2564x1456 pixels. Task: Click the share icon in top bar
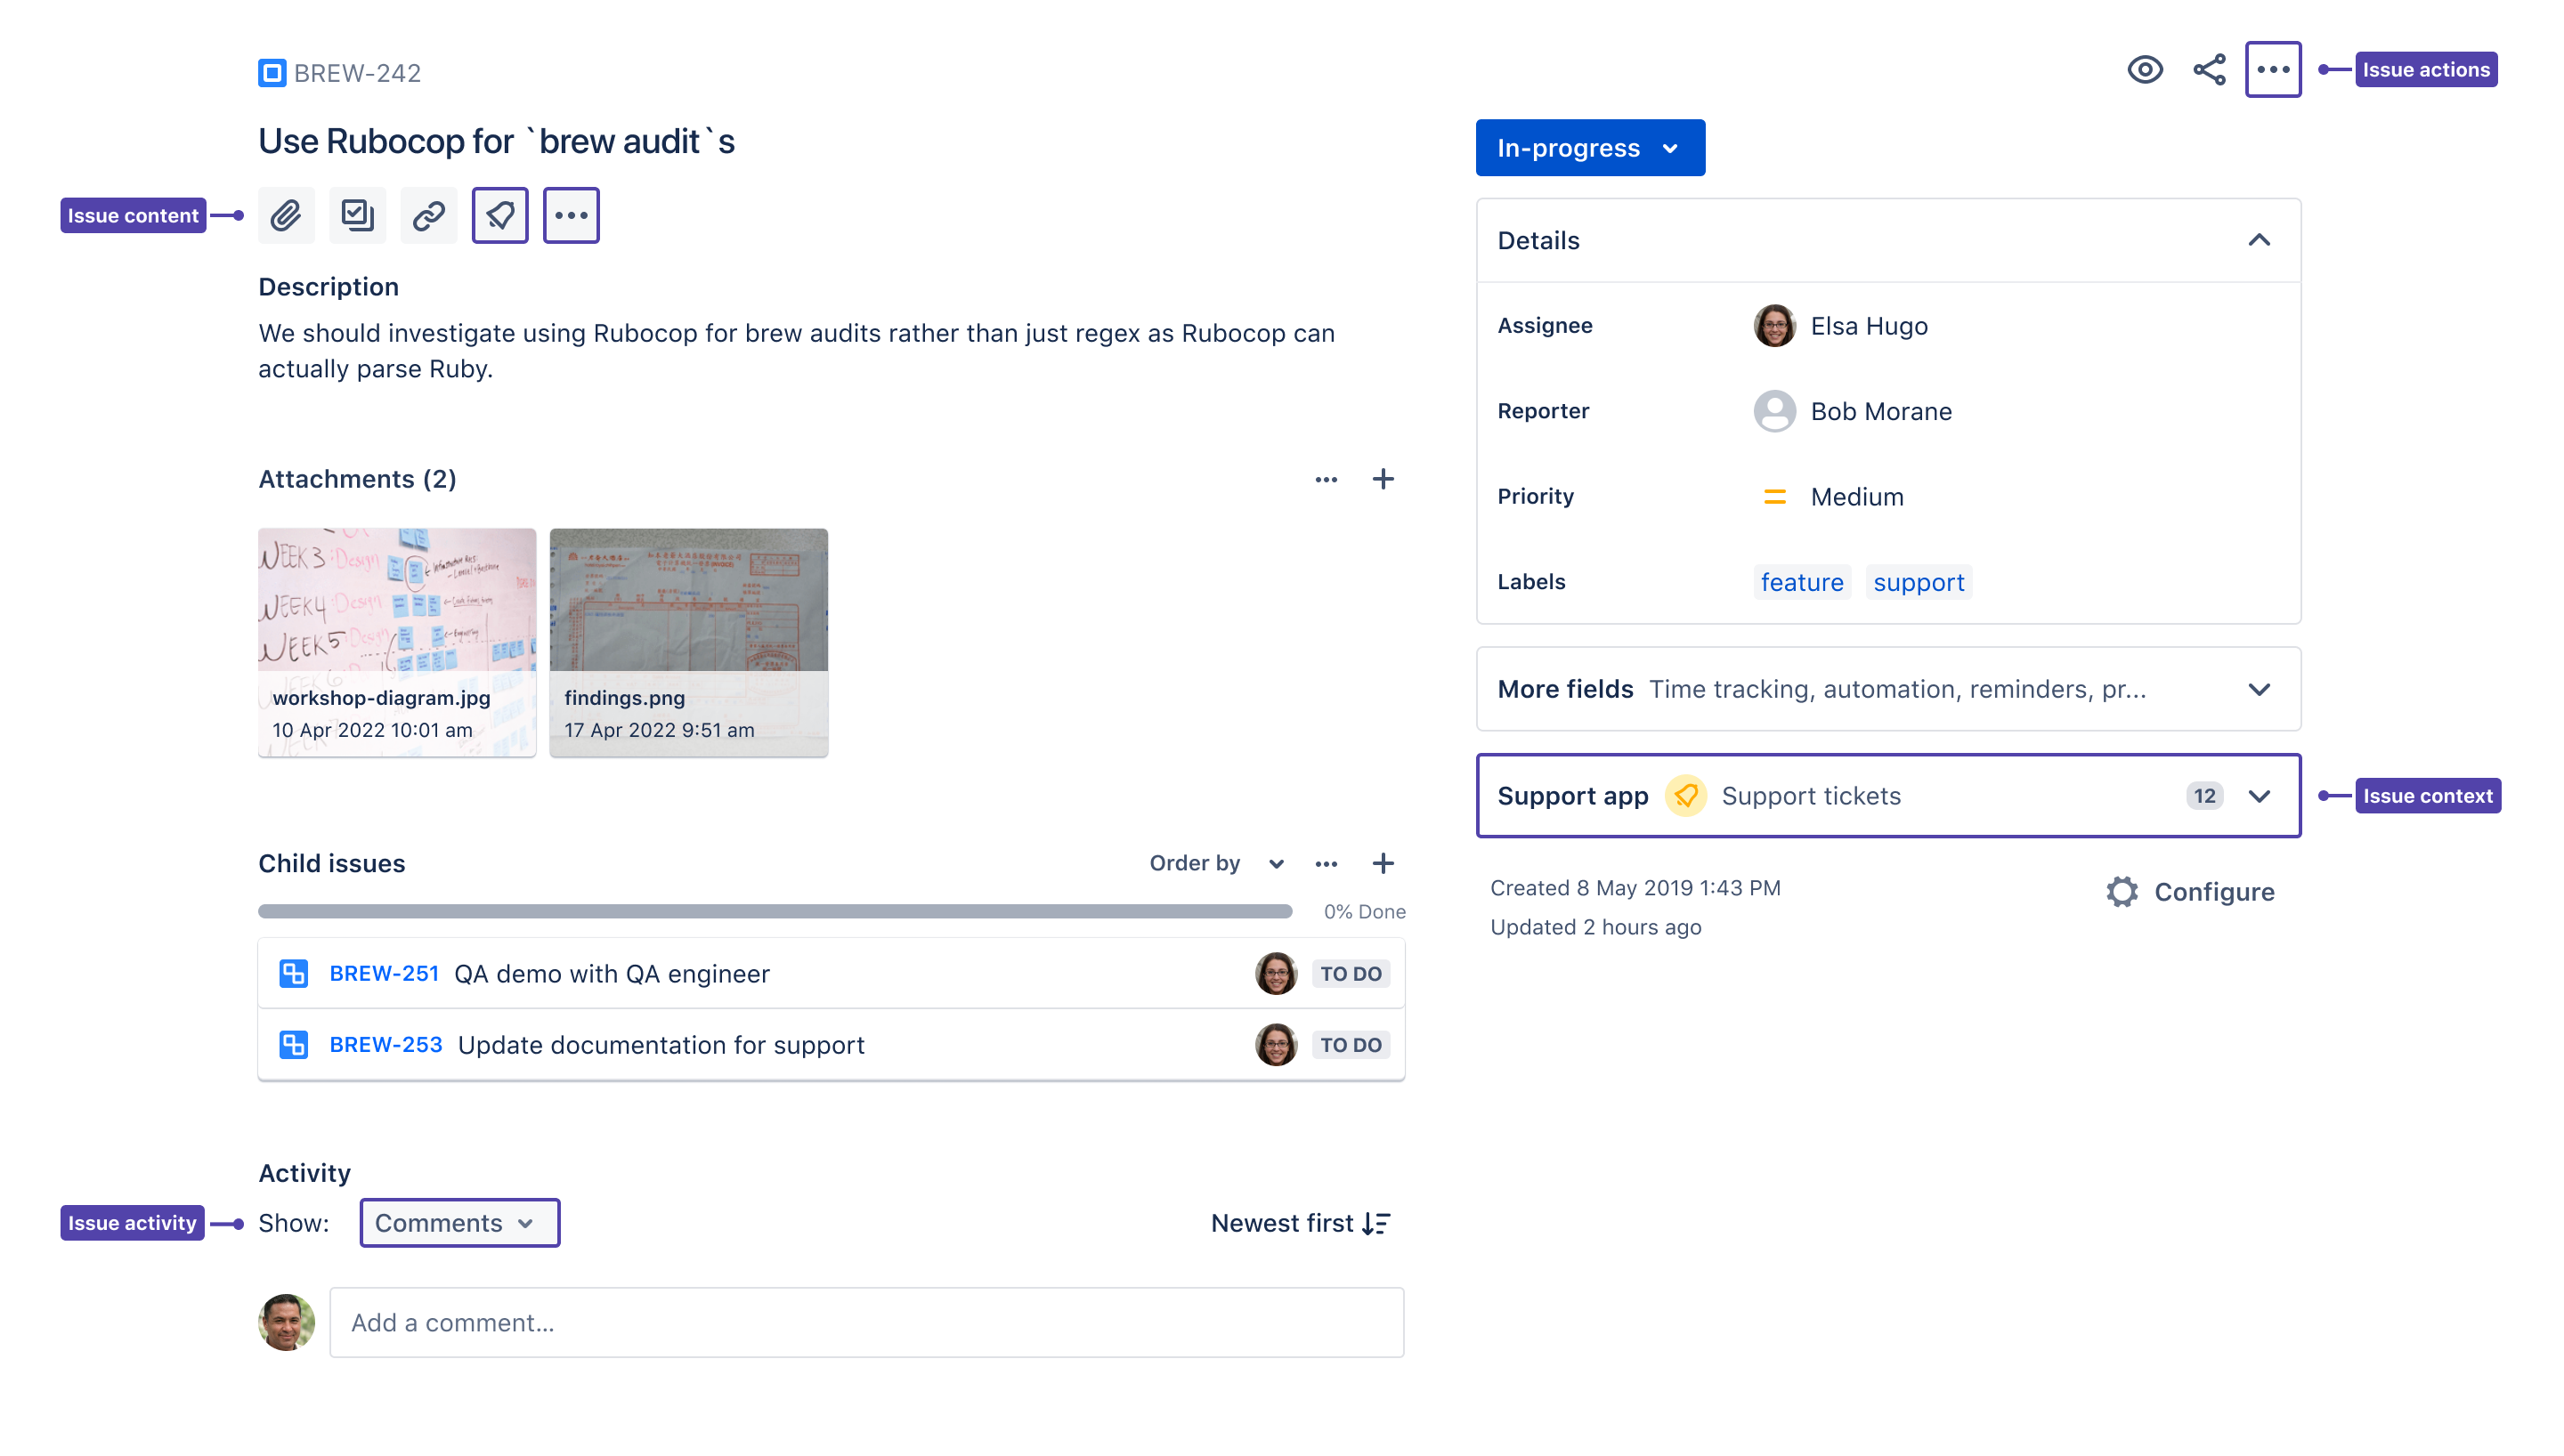coord(2208,70)
